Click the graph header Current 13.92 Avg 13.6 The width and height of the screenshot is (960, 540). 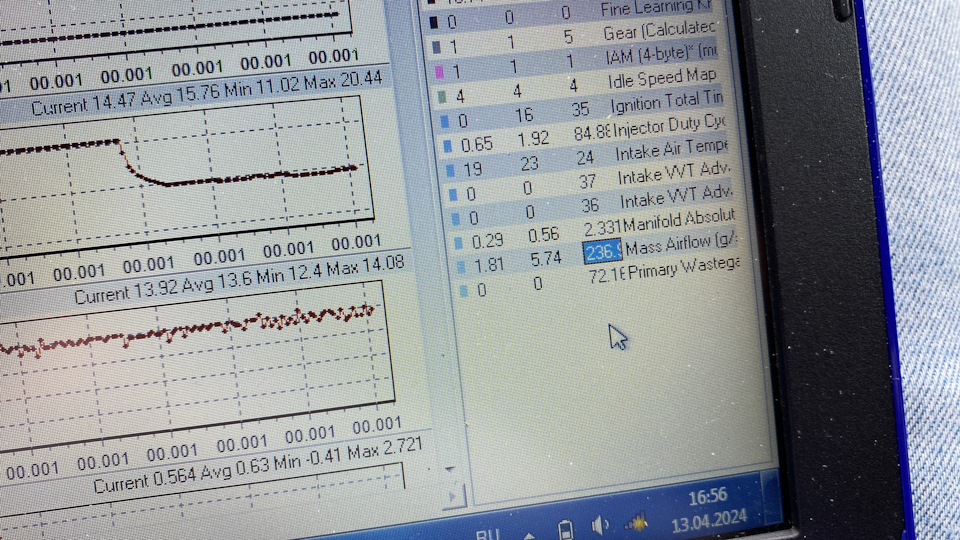click(239, 279)
